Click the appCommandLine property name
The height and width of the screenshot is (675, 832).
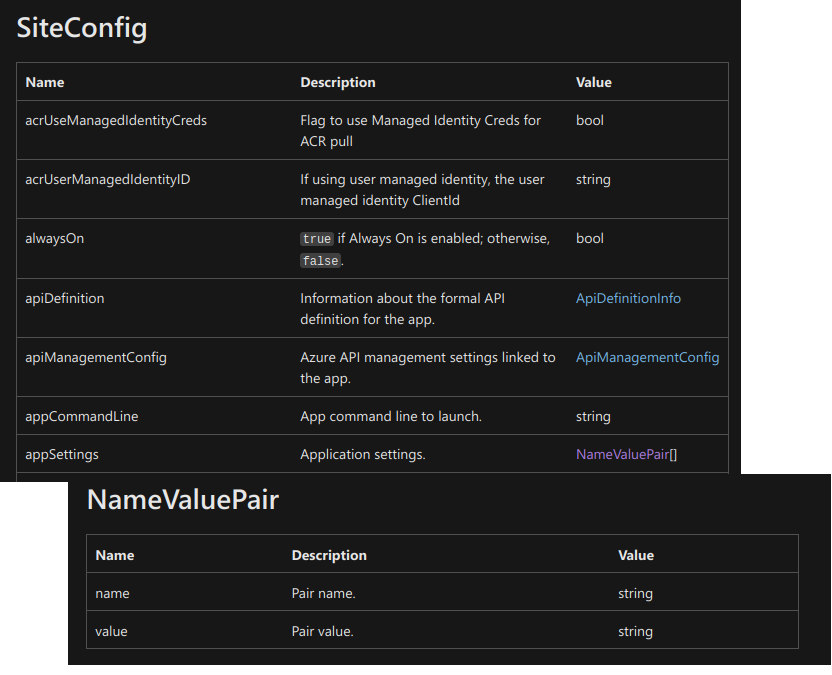click(x=83, y=416)
